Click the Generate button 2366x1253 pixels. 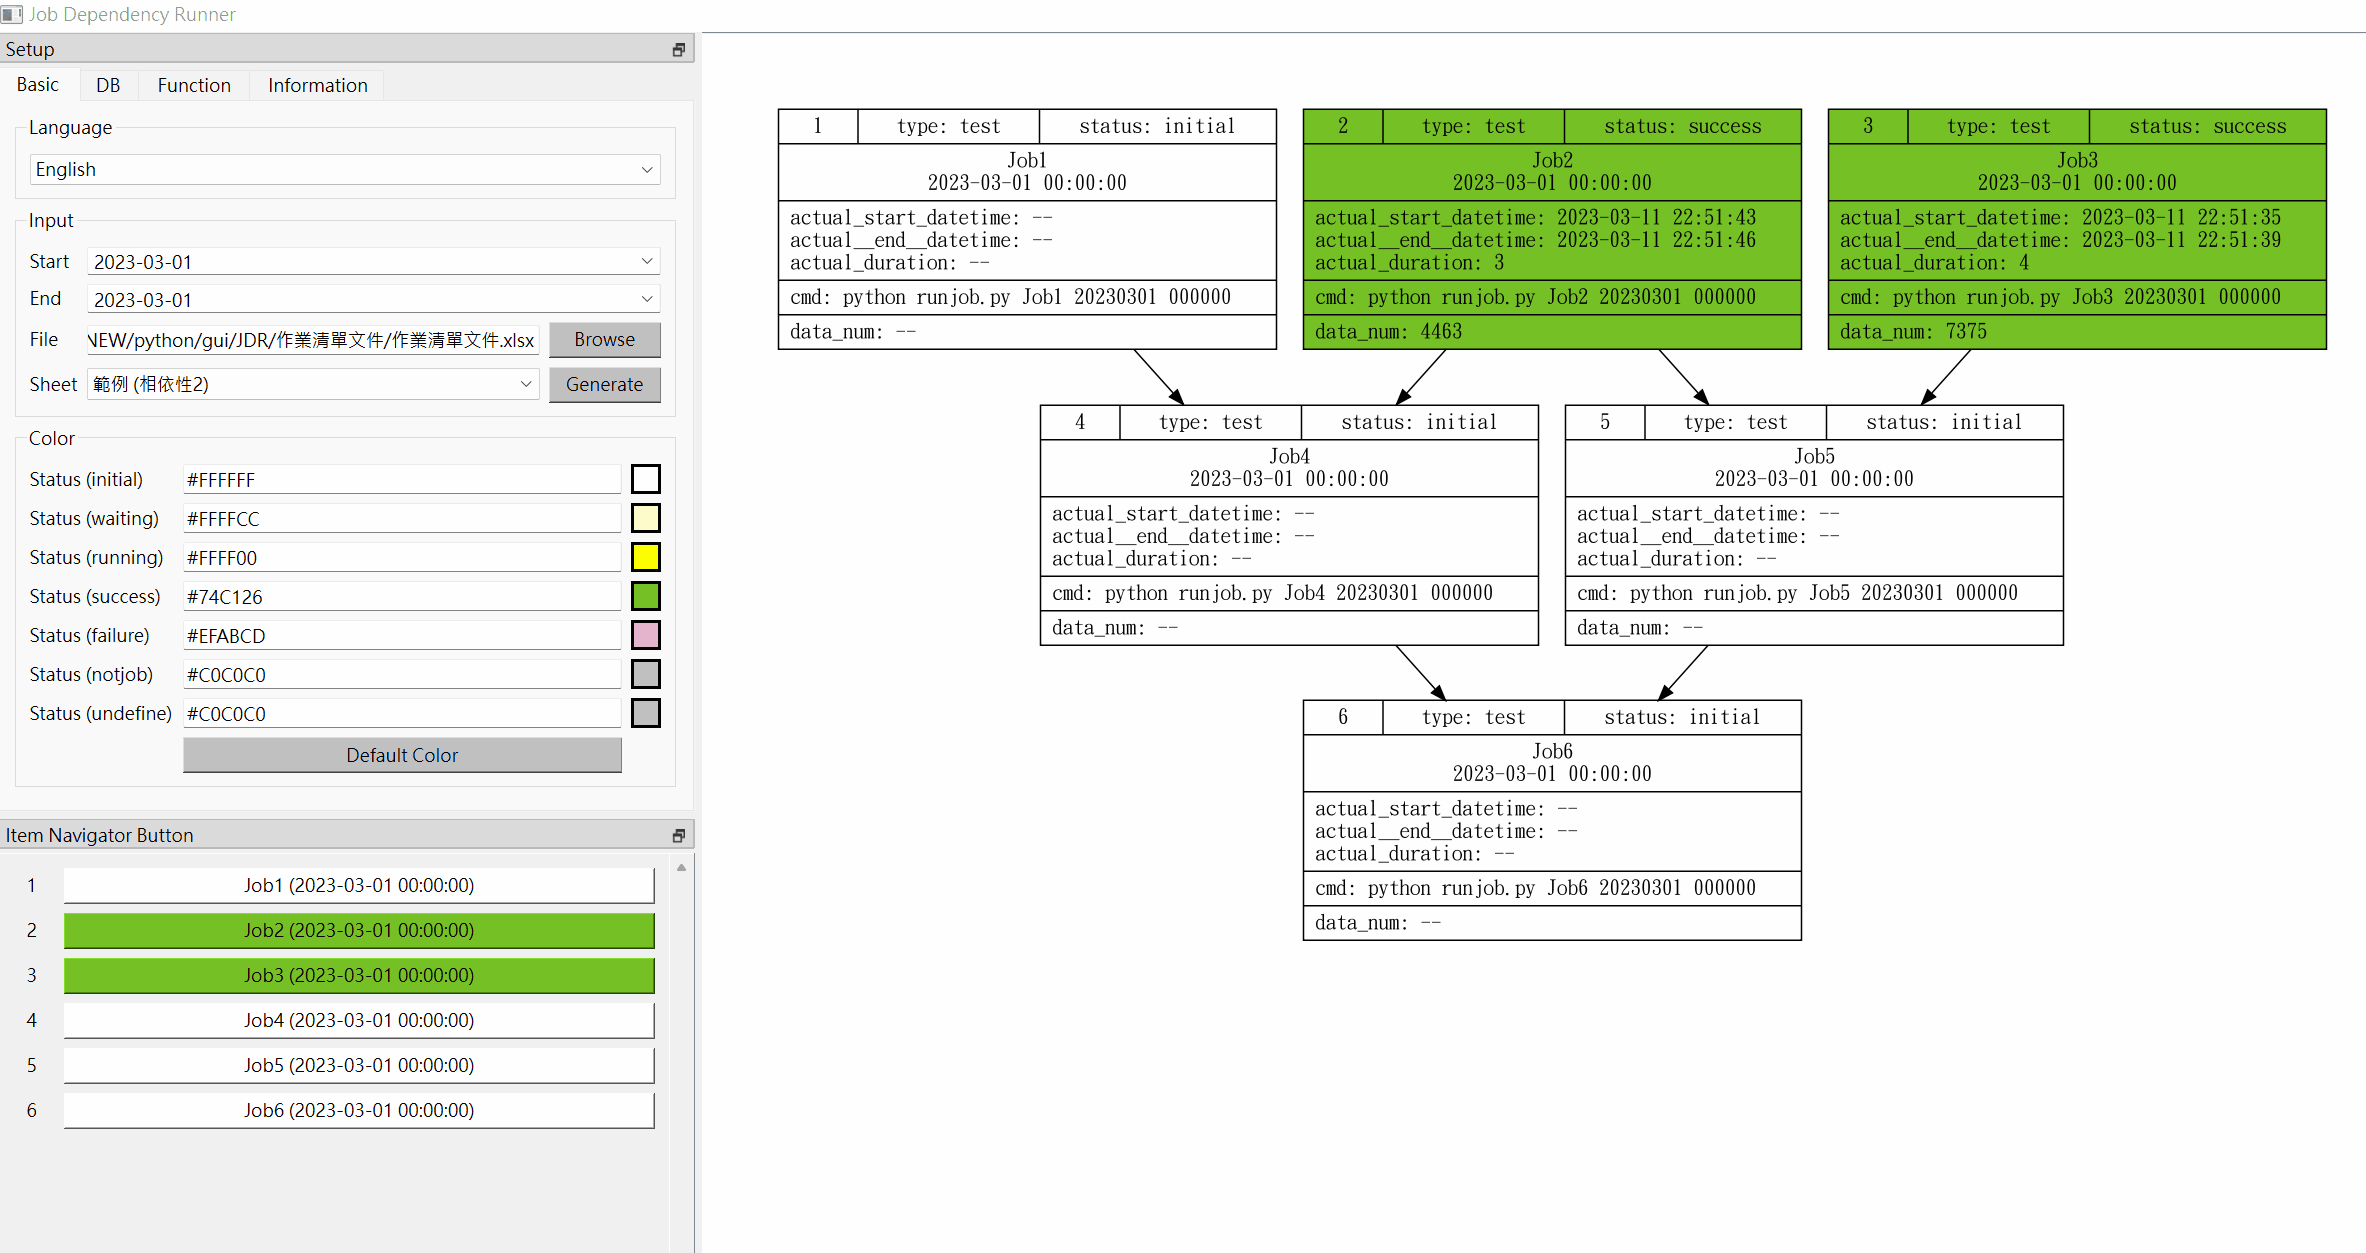[604, 384]
